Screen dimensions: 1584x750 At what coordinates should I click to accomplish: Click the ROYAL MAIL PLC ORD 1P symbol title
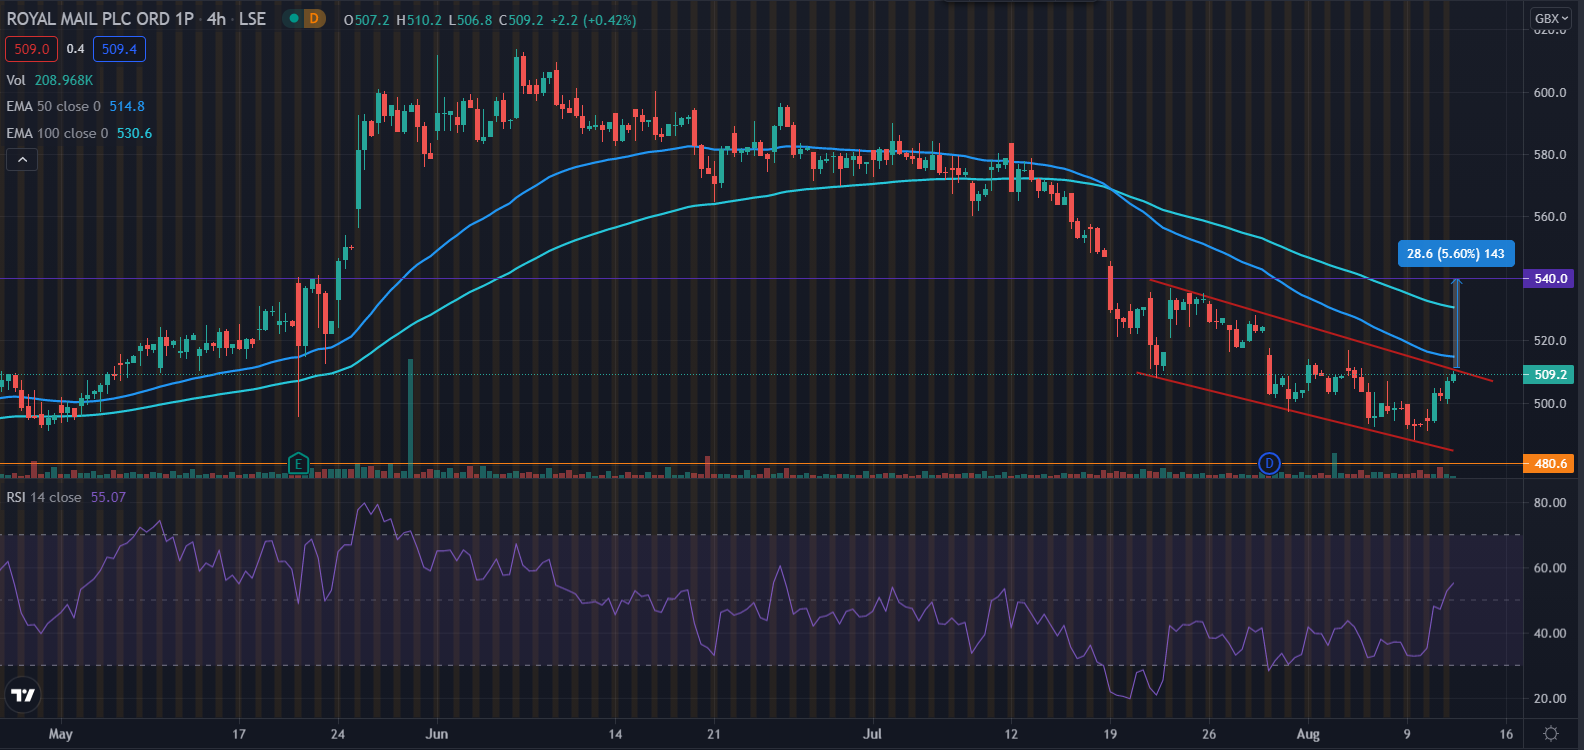100,19
